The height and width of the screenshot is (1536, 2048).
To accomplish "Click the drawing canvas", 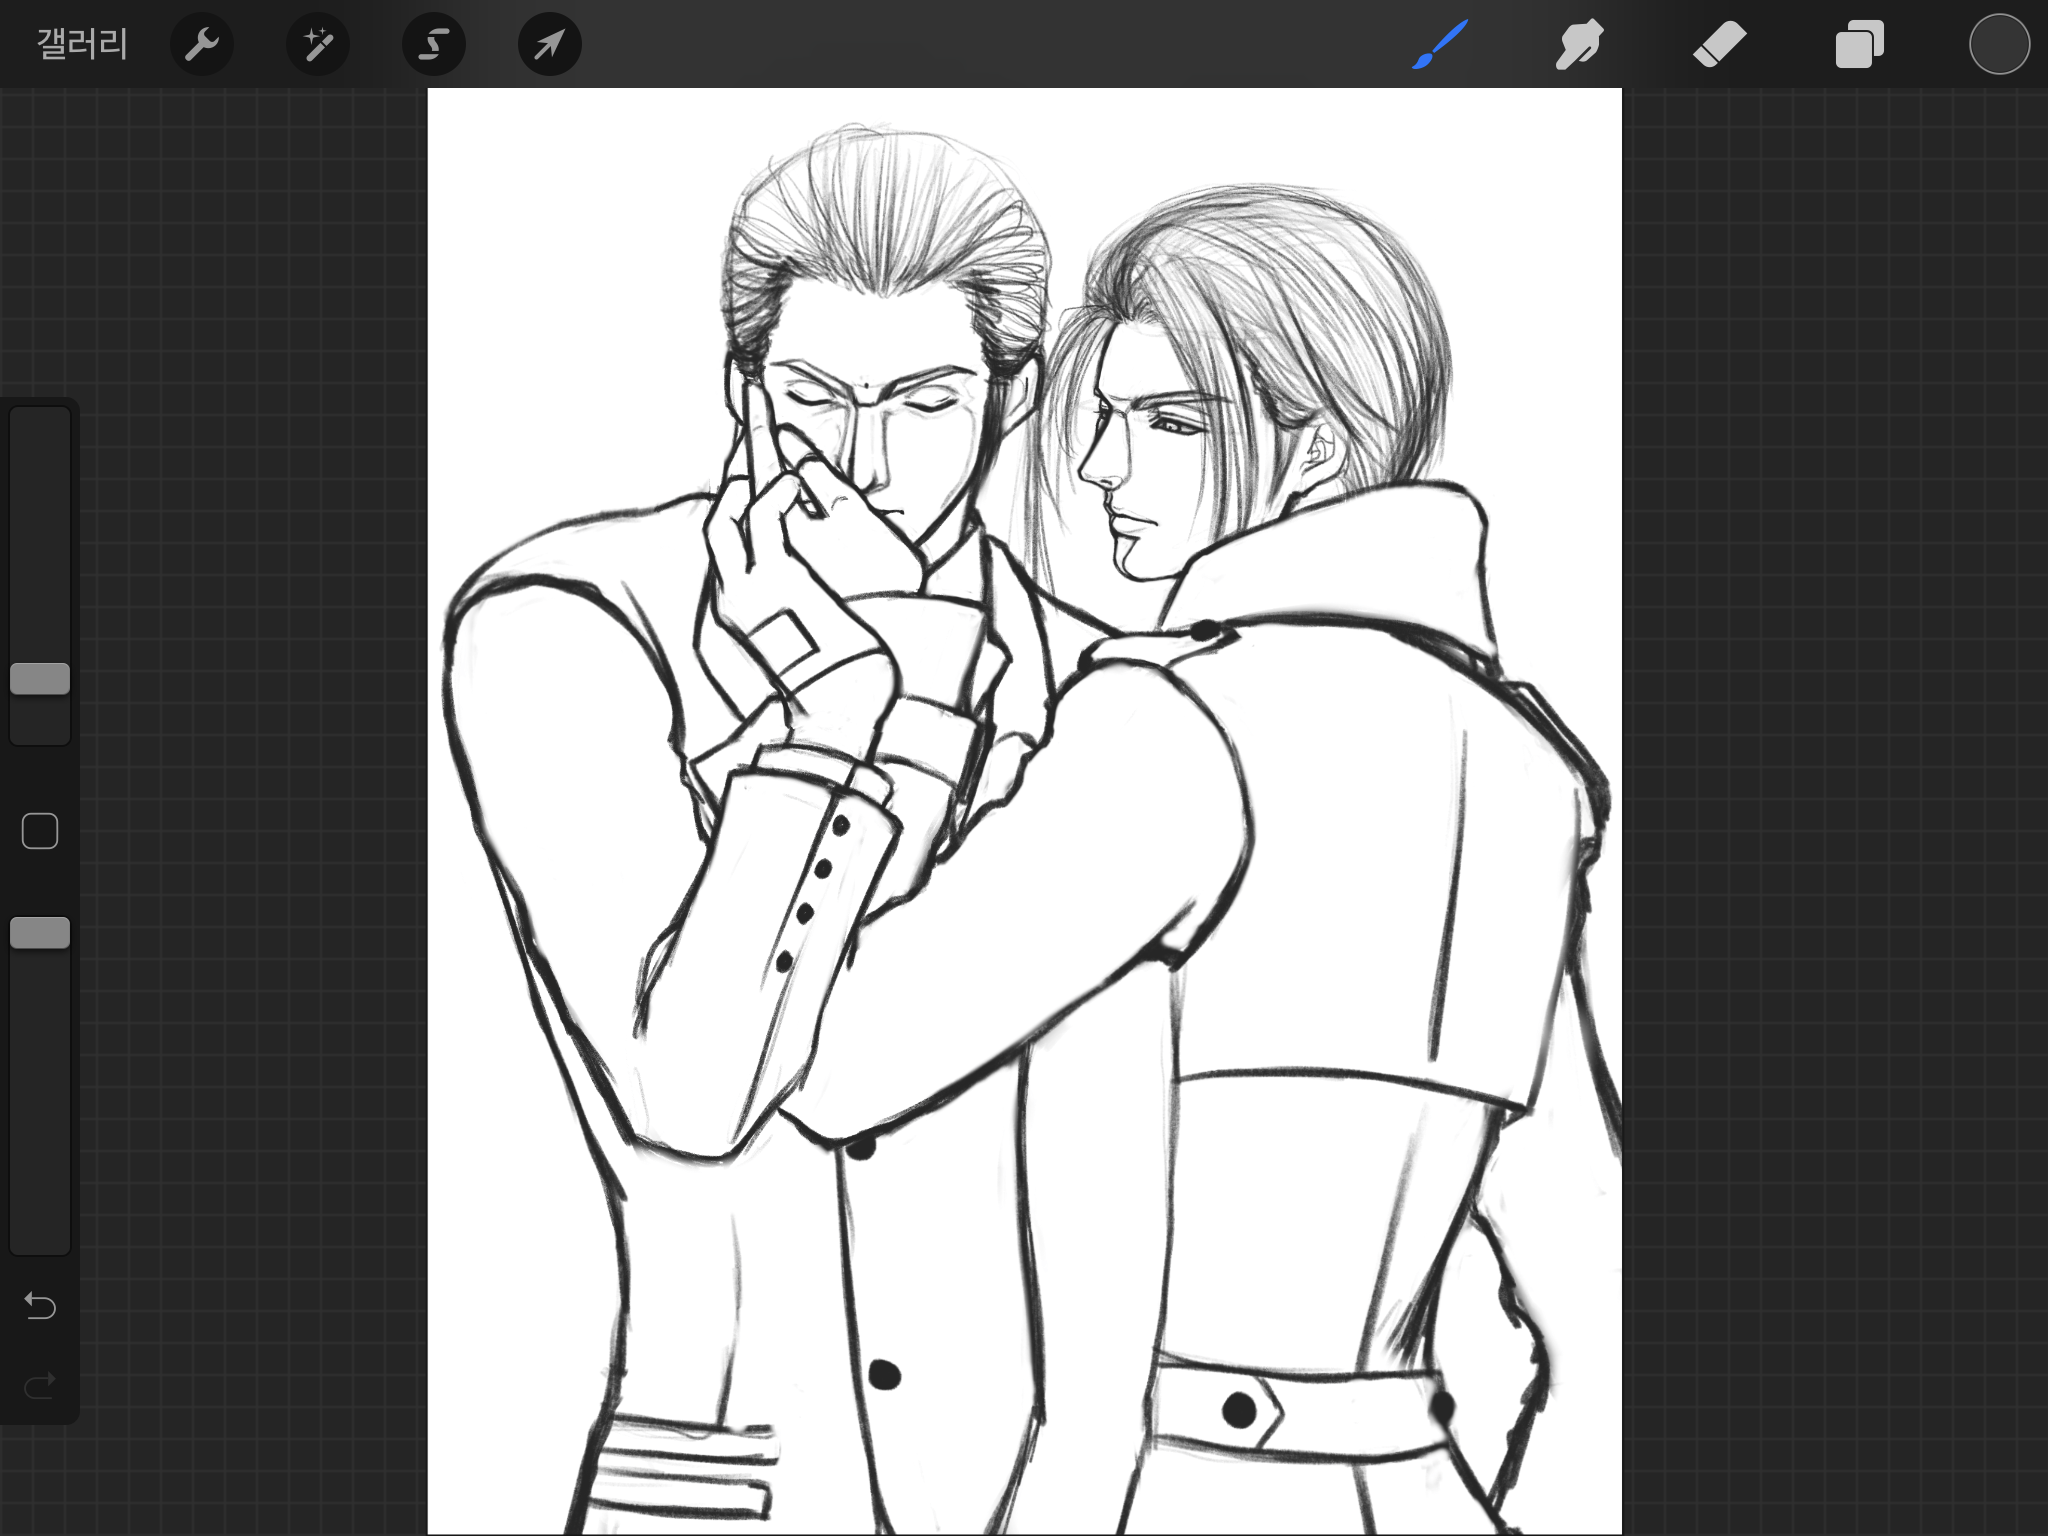I will tap(1024, 811).
